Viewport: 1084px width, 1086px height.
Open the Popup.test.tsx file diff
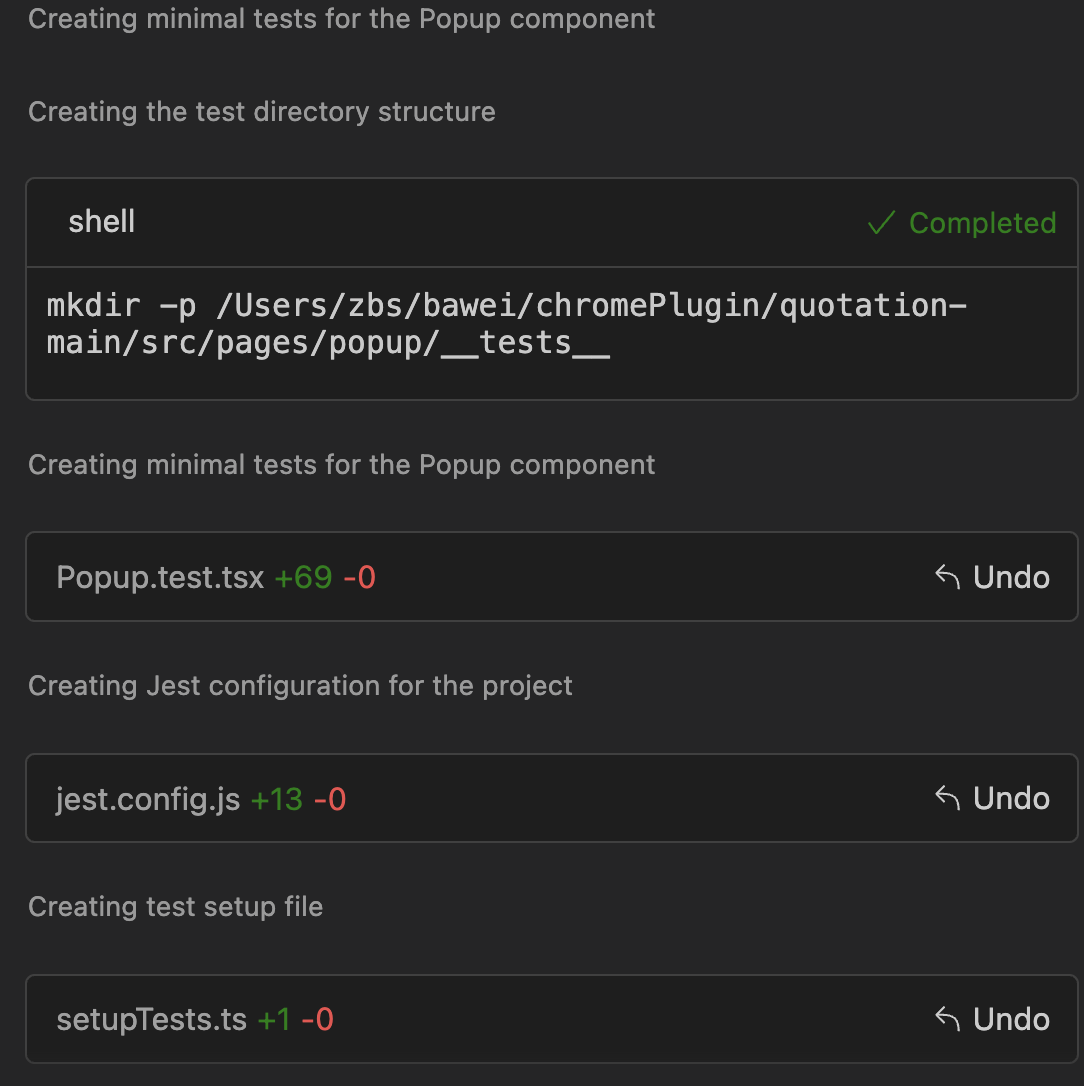[160, 577]
